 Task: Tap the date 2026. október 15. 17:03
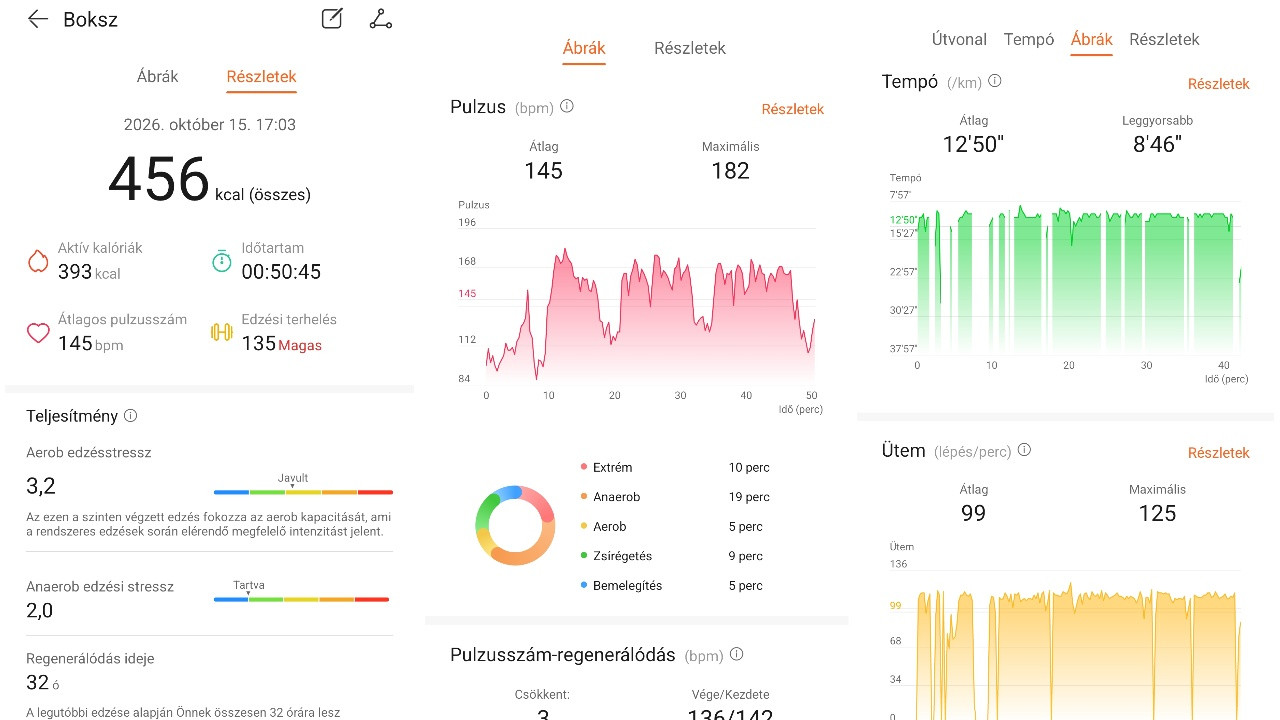(x=210, y=125)
